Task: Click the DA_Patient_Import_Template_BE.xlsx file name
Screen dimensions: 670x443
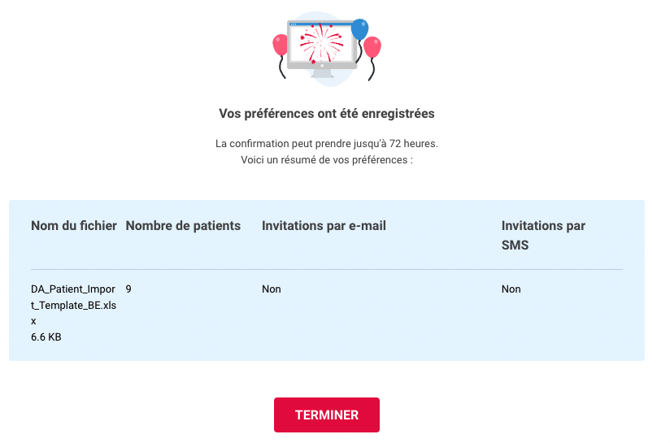Action: coord(73,305)
